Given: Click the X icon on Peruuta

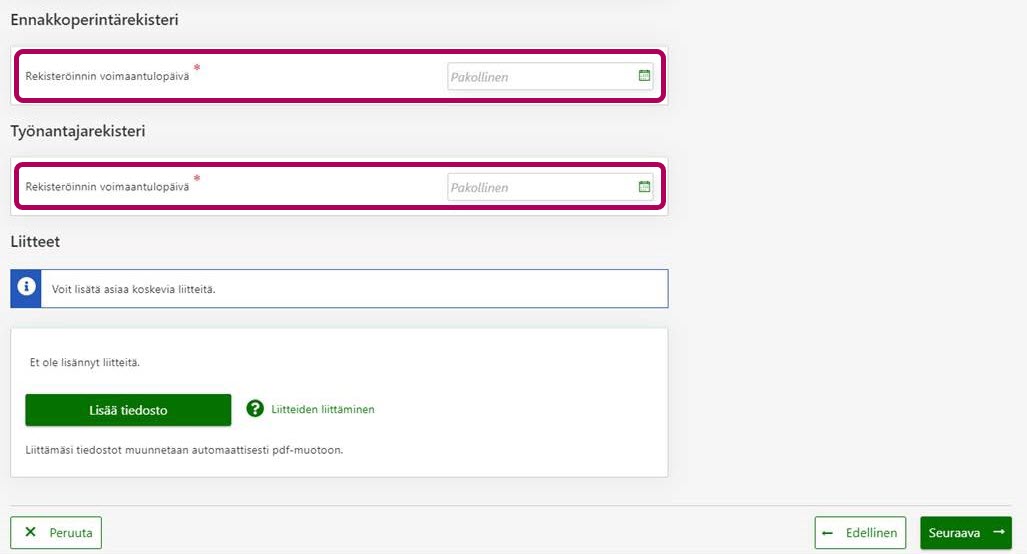Looking at the screenshot, I should coord(30,533).
